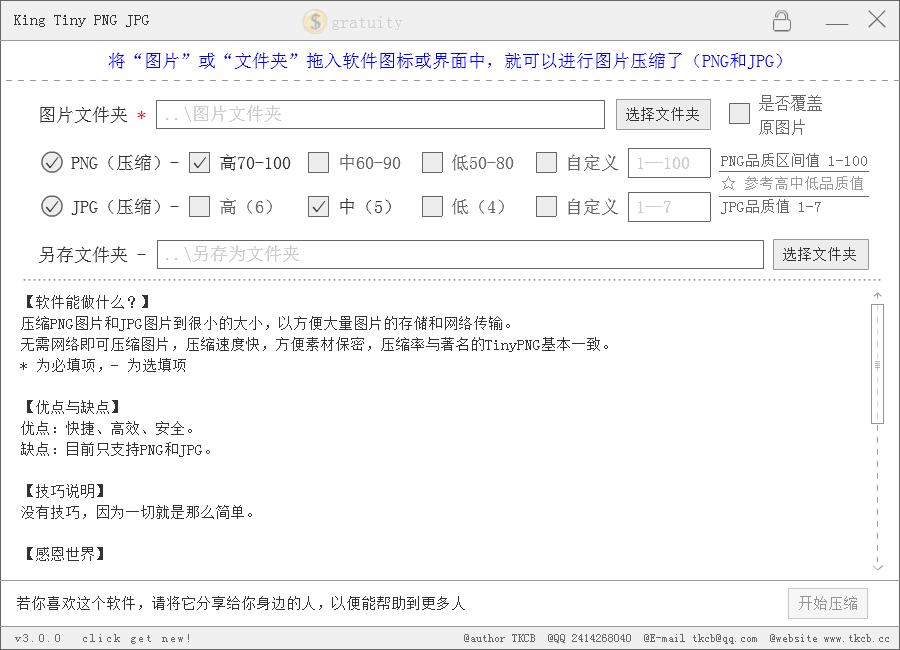Click the line 优点：快捷、高效、安全。
900x650 pixels.
tap(107, 428)
